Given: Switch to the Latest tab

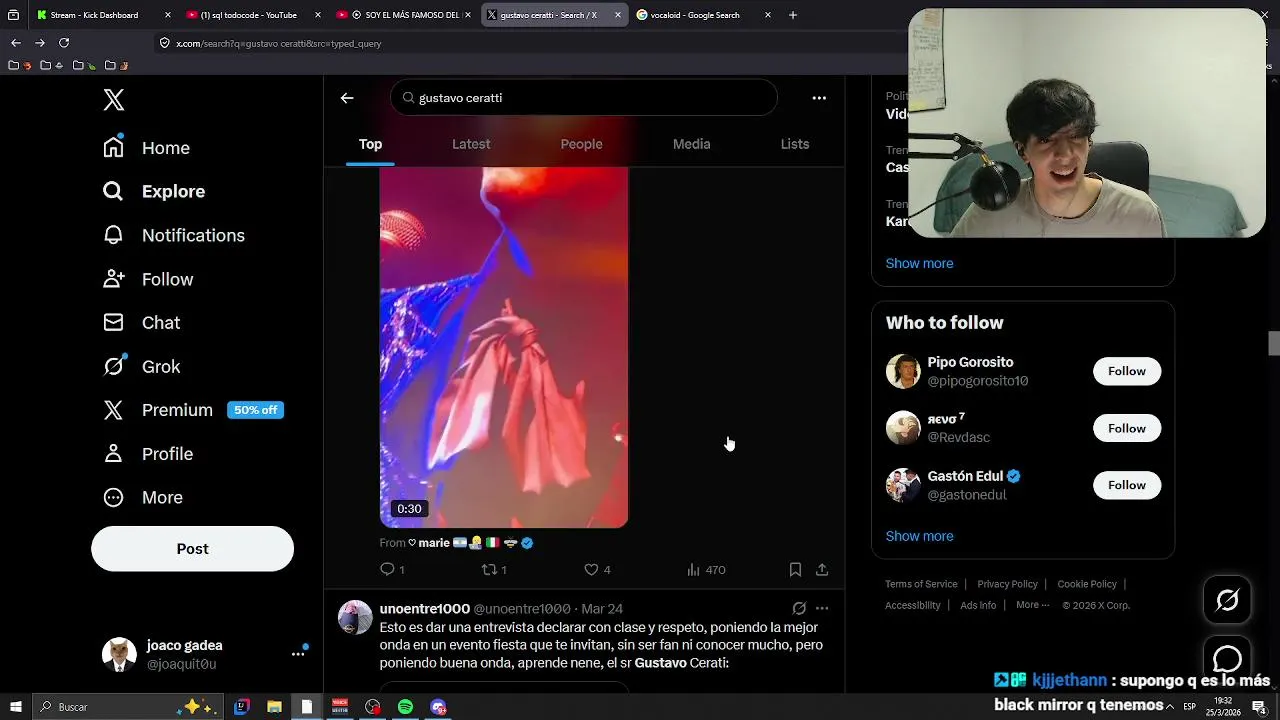Looking at the screenshot, I should pyautogui.click(x=471, y=144).
